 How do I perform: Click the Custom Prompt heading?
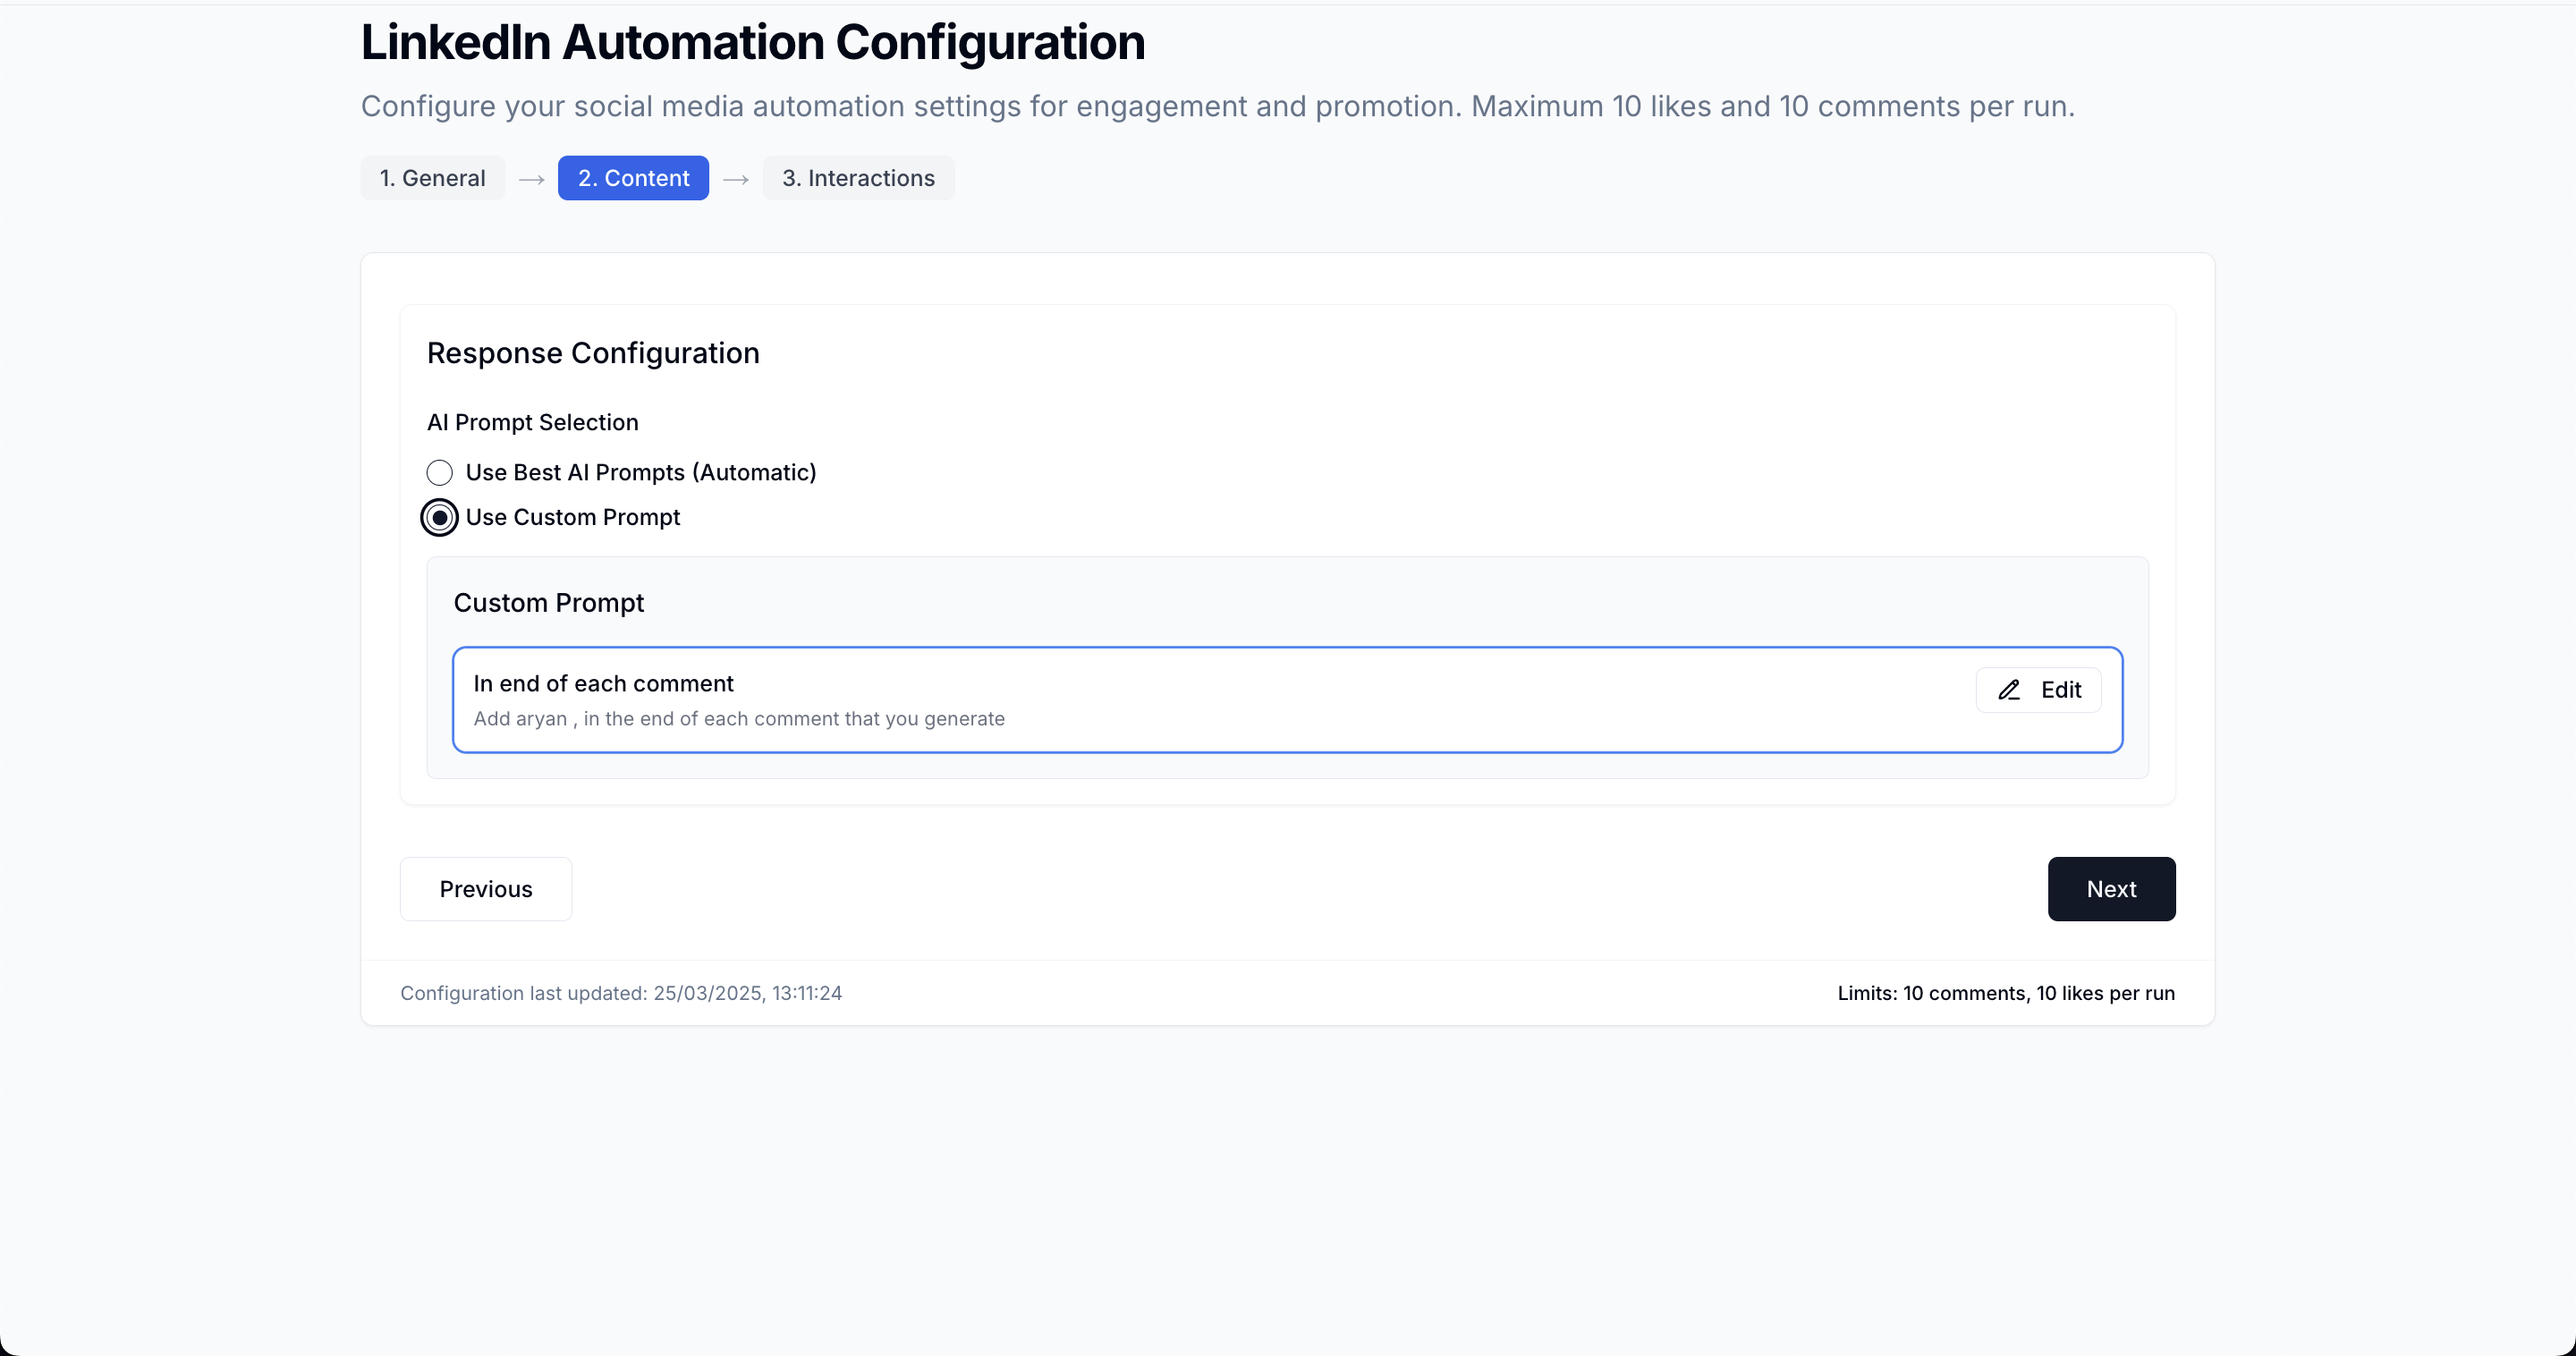(549, 603)
